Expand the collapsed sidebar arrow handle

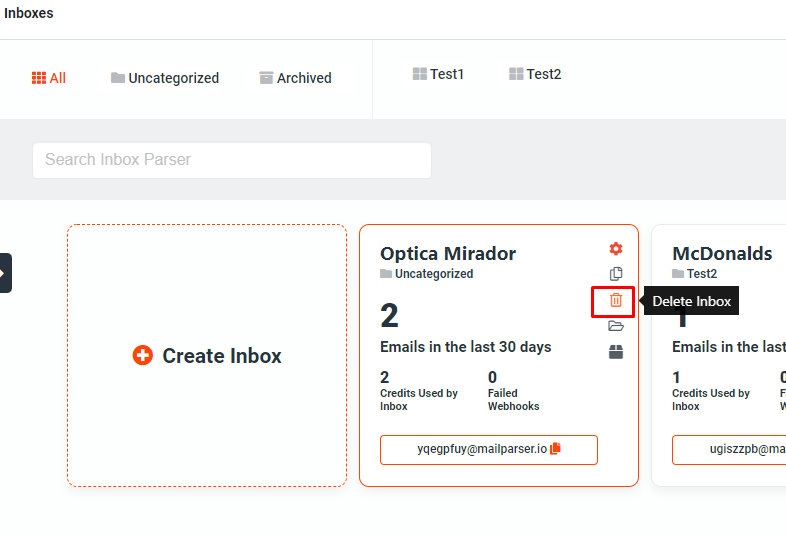5,273
